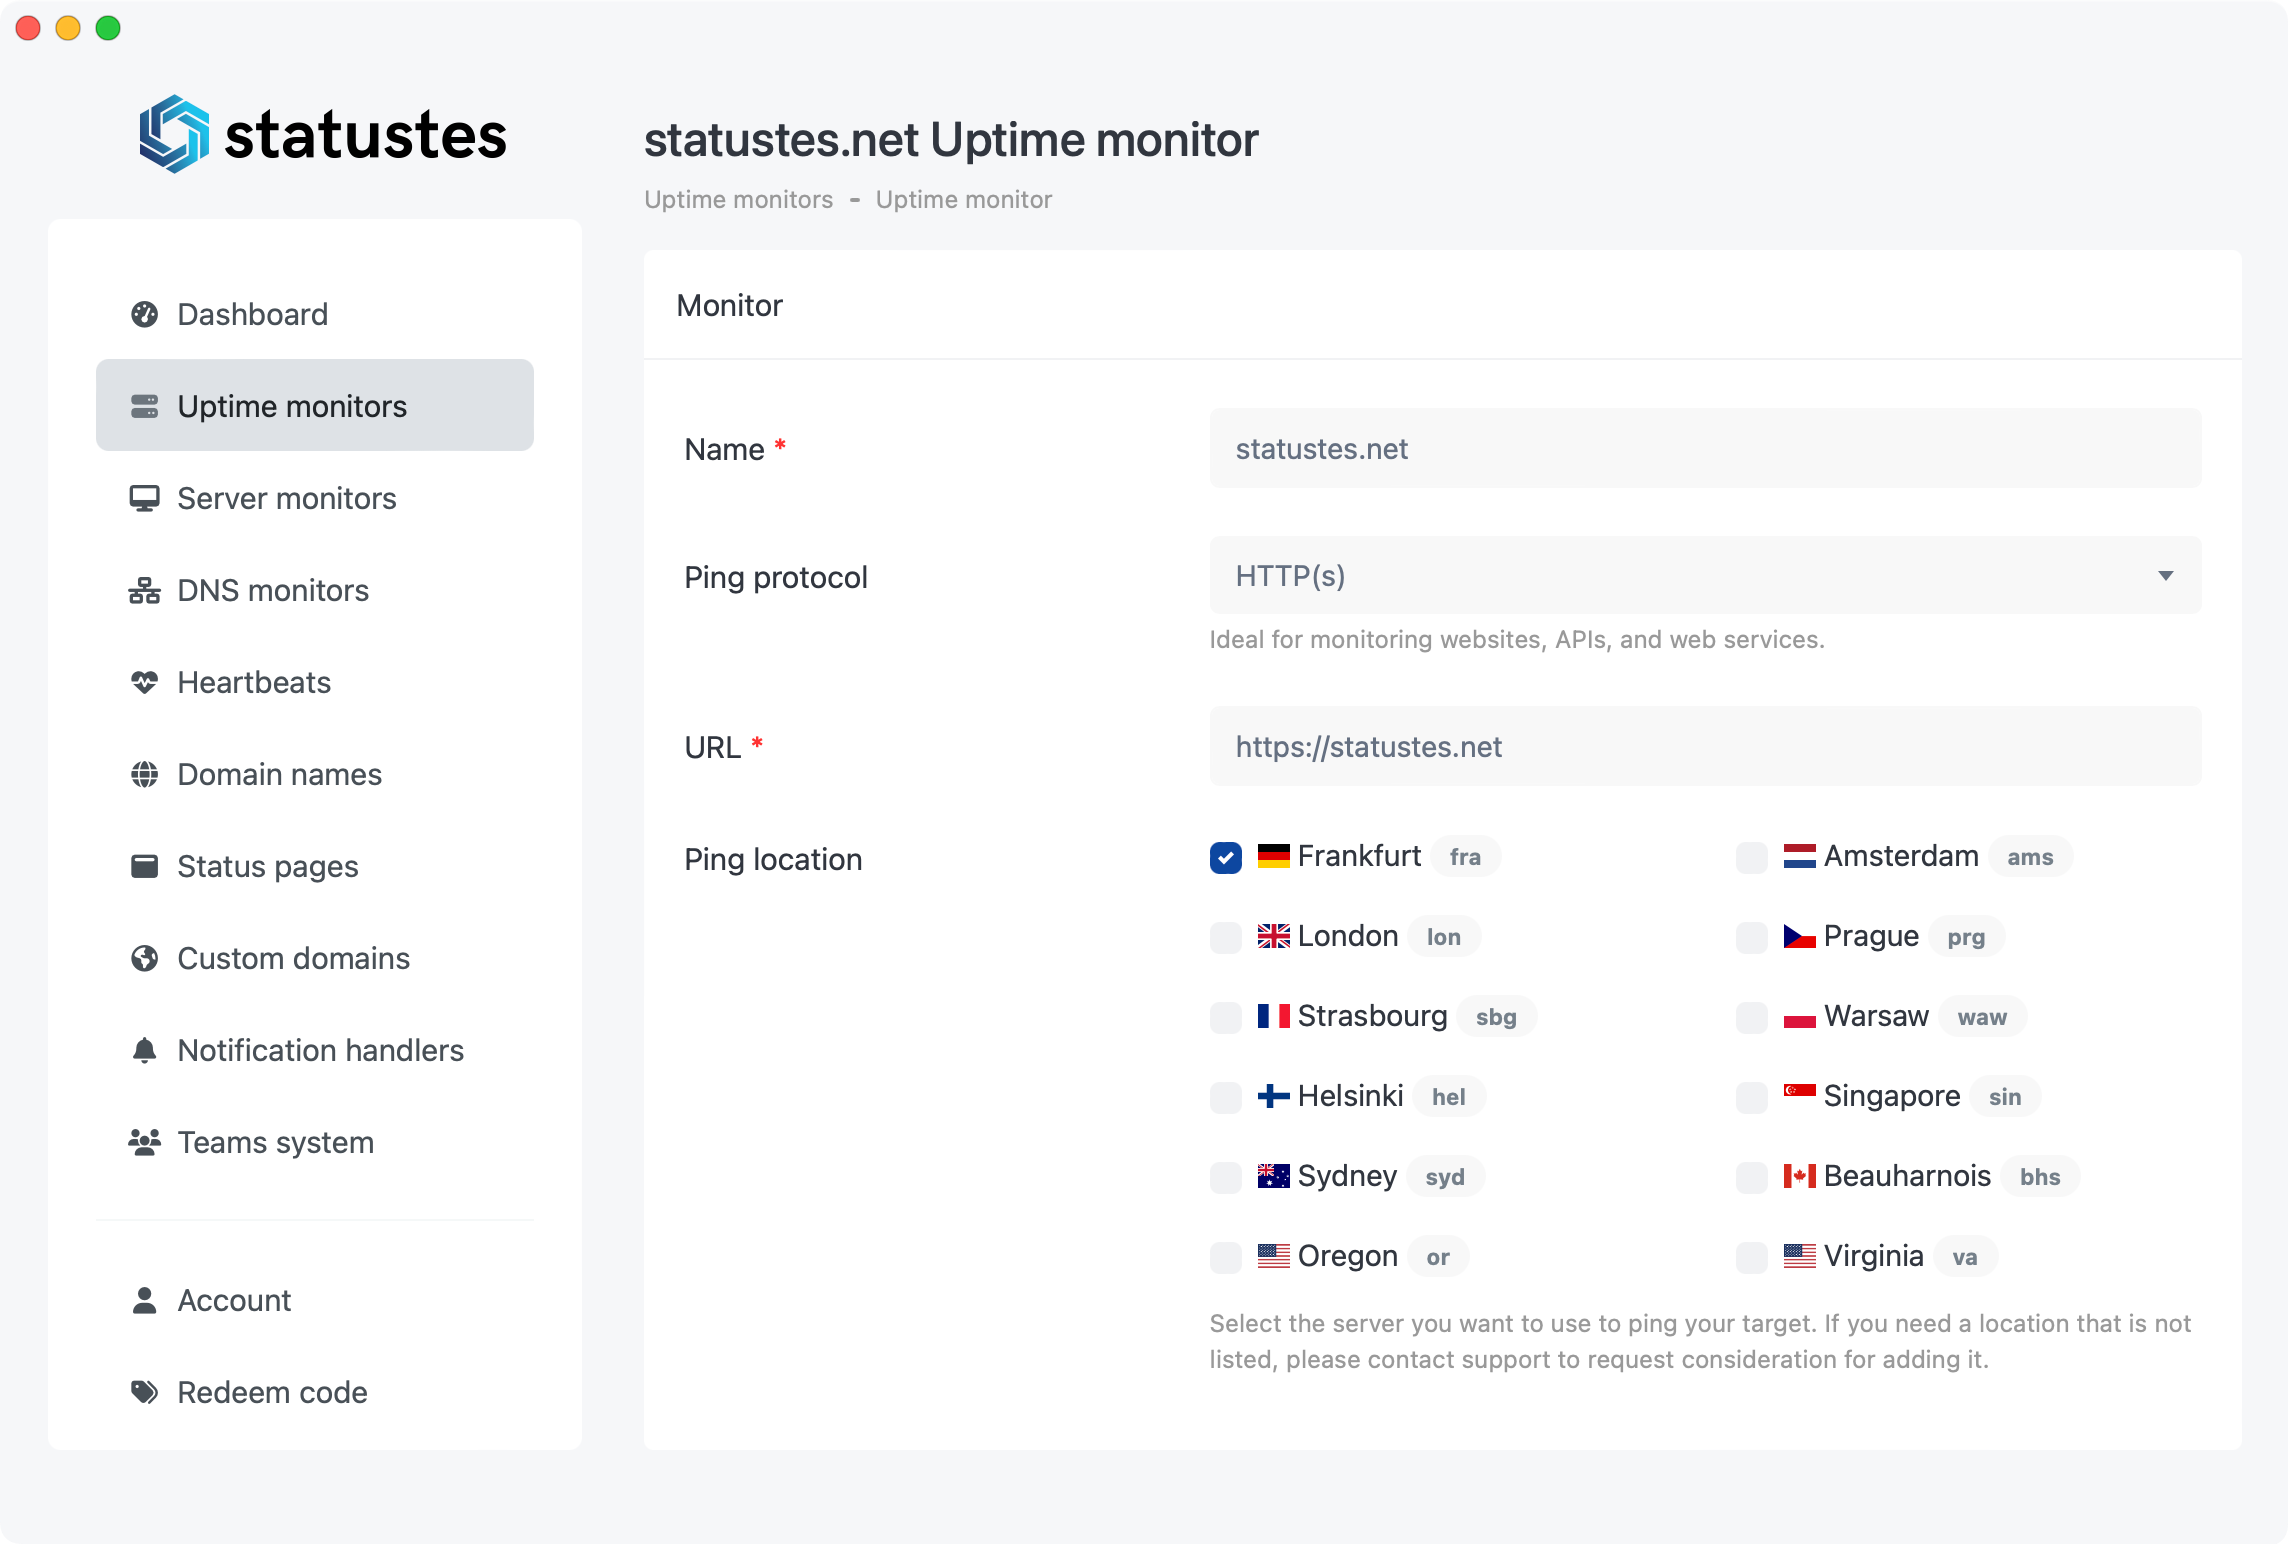Tick the Singapore location checkbox
This screenshot has height=1544, width=2288.
(x=1751, y=1097)
